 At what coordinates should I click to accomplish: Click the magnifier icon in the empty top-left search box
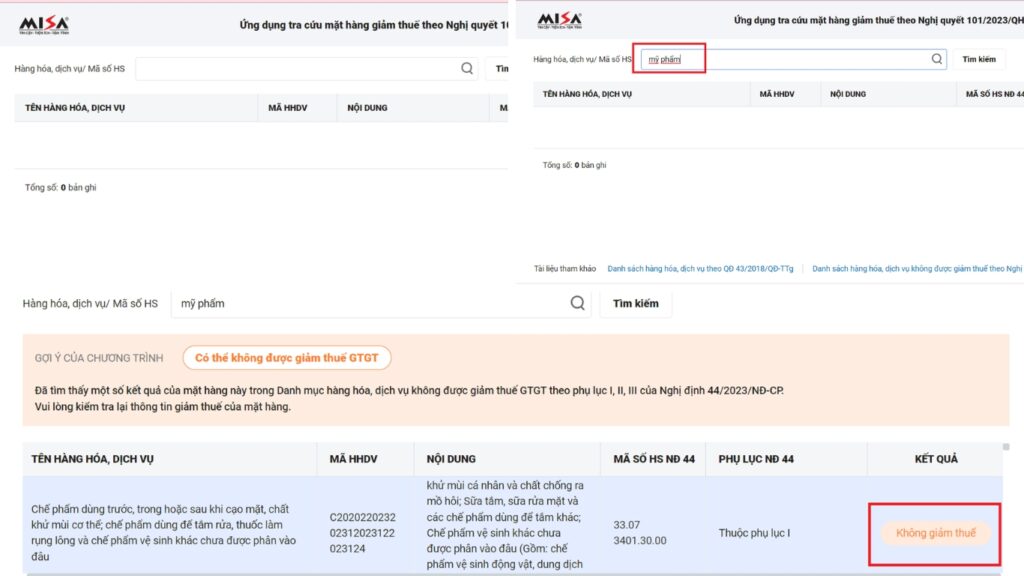tap(467, 68)
